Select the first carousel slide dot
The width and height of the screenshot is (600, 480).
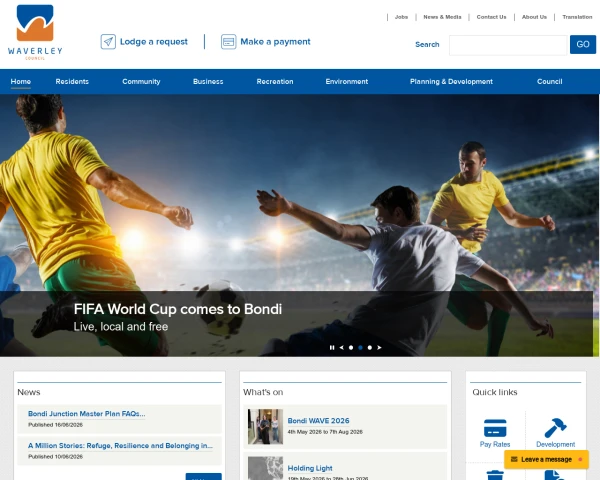[x=351, y=348]
